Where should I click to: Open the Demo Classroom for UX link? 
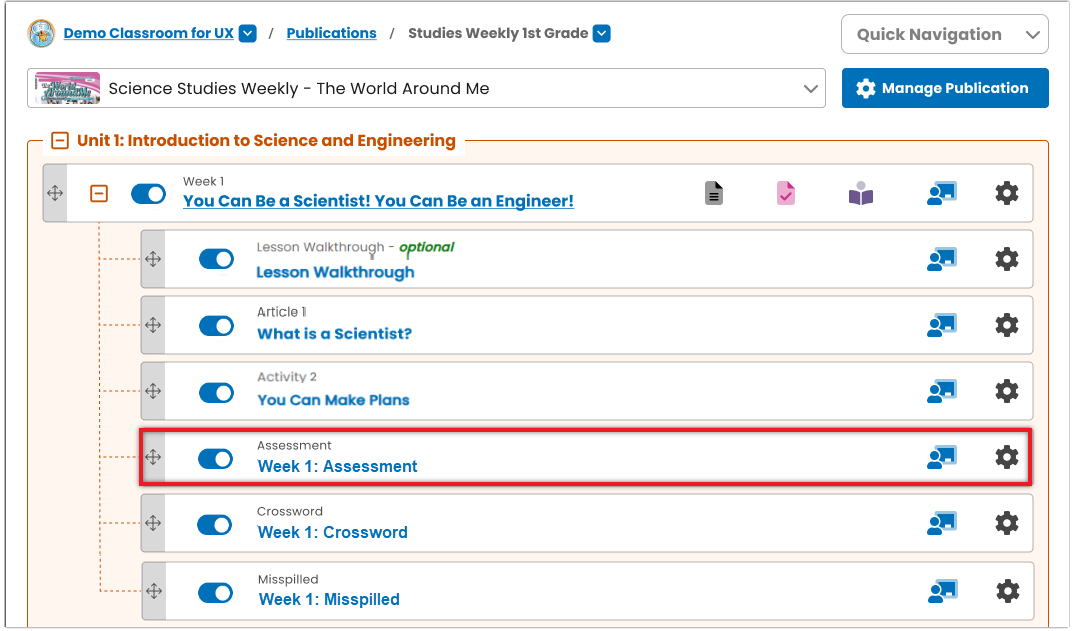click(149, 33)
